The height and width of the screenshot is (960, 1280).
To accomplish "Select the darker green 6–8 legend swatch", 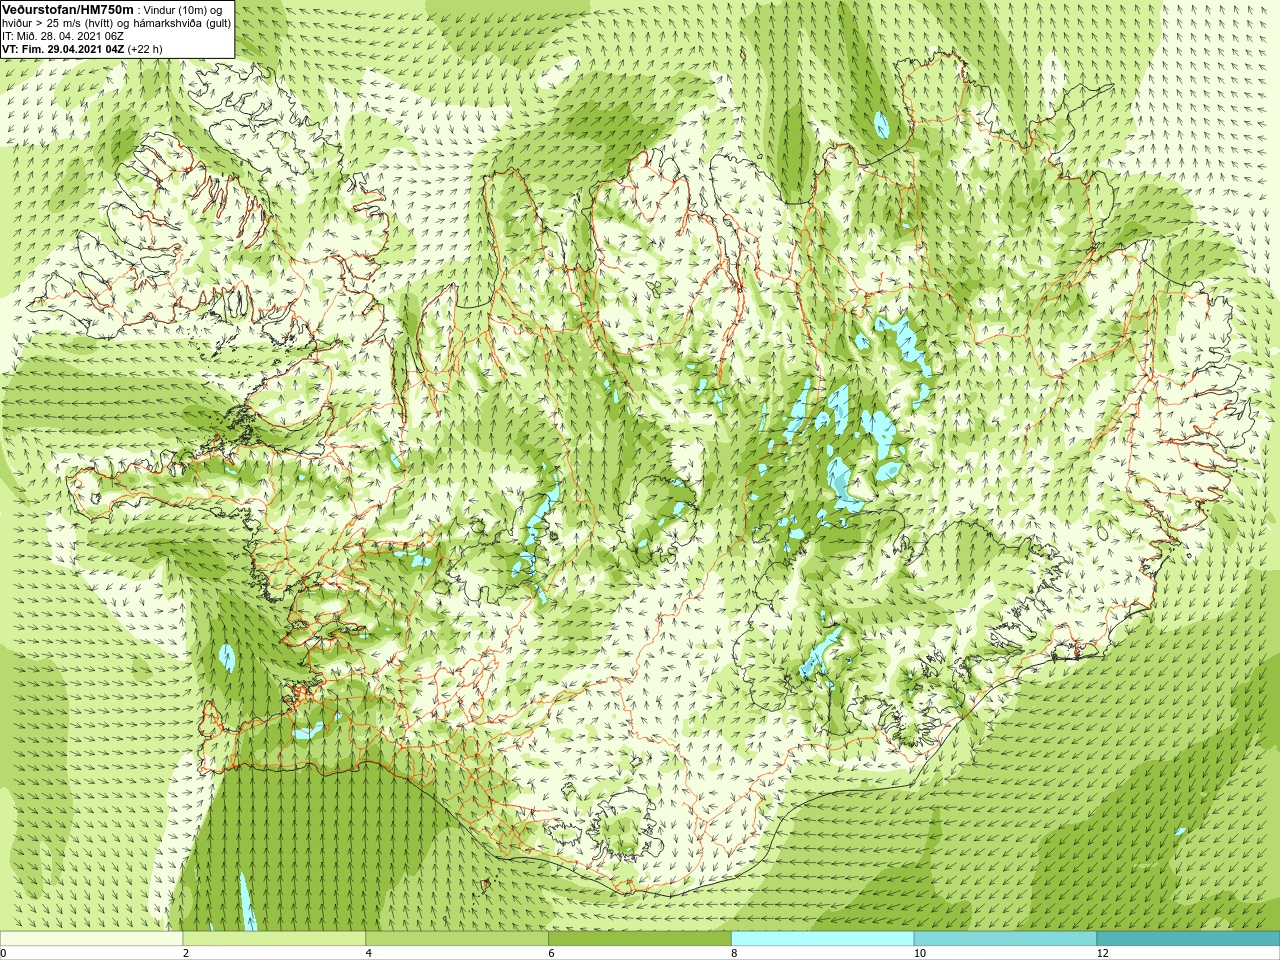I will [640, 939].
